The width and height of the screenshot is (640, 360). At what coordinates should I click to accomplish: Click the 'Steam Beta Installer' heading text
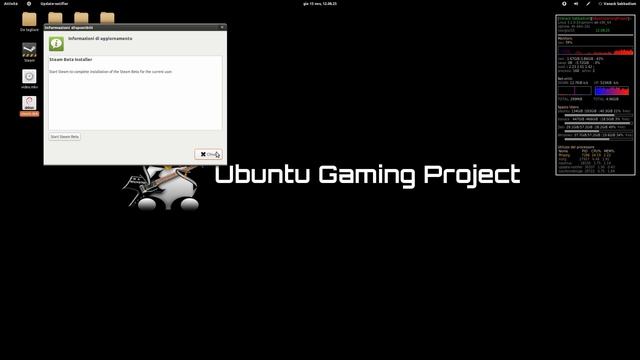pyautogui.click(x=71, y=60)
